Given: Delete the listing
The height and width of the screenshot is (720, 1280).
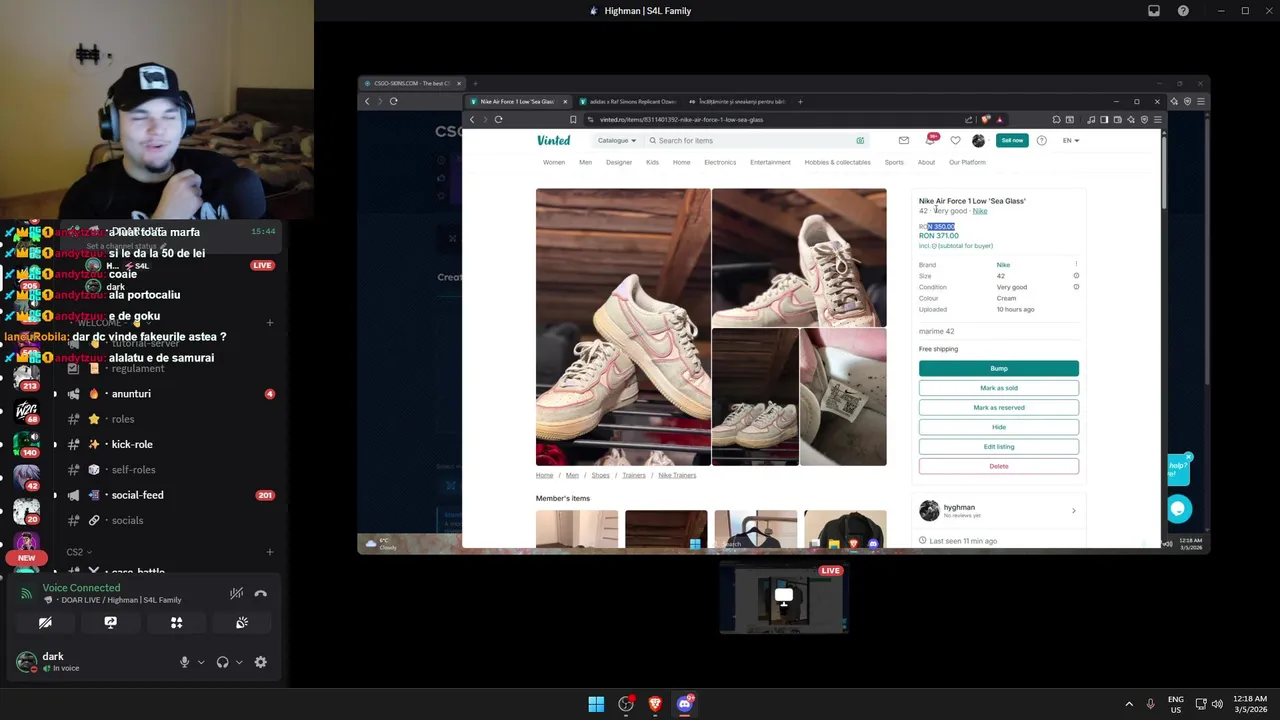Looking at the screenshot, I should coord(999,466).
